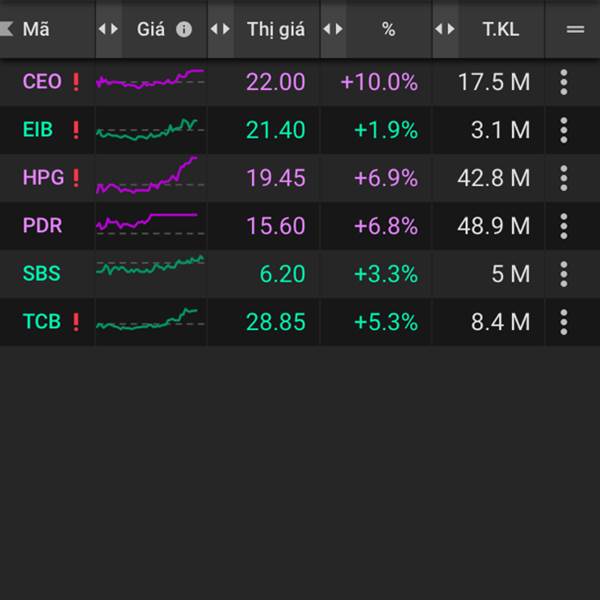Switch the Giá column using its arrows

[108, 29]
